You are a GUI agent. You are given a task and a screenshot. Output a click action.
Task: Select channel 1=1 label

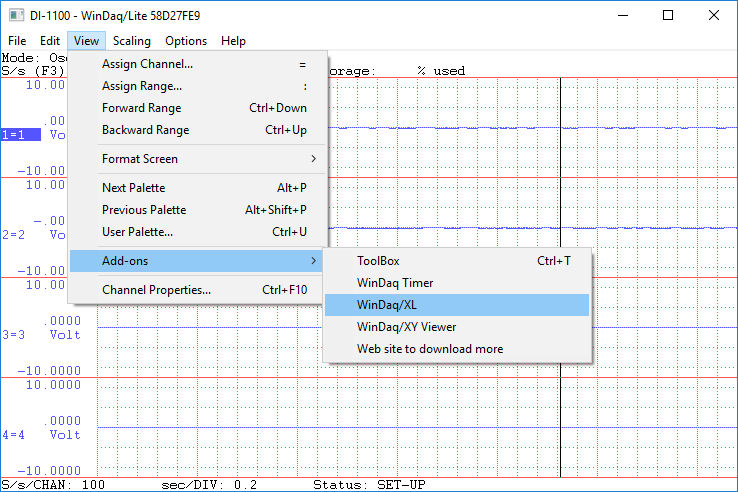[21, 135]
